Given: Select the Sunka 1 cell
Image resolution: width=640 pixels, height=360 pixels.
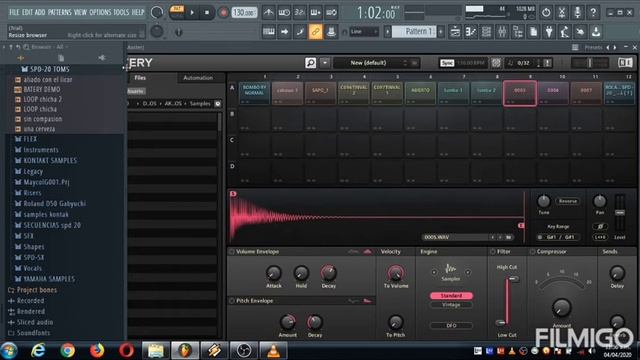Looking at the screenshot, I should (453, 93).
